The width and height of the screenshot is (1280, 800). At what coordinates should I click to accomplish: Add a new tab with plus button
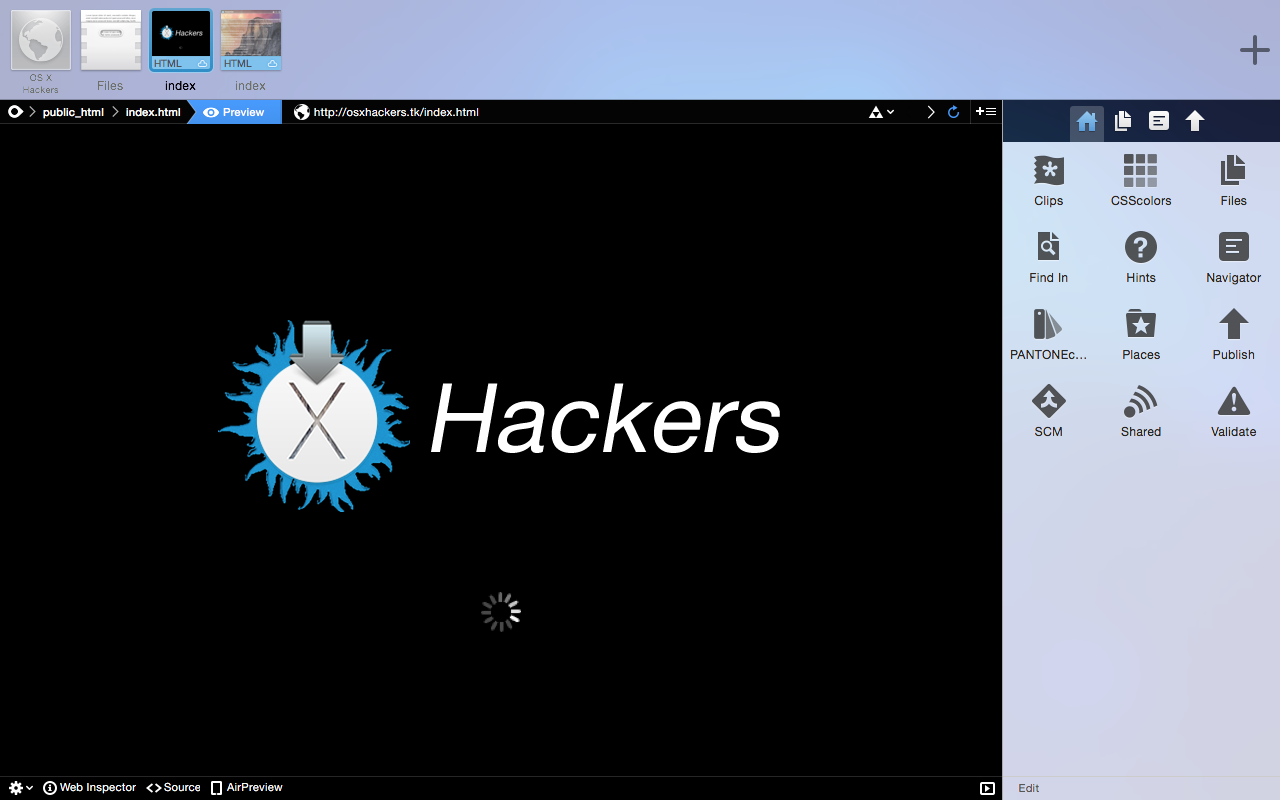1254,50
